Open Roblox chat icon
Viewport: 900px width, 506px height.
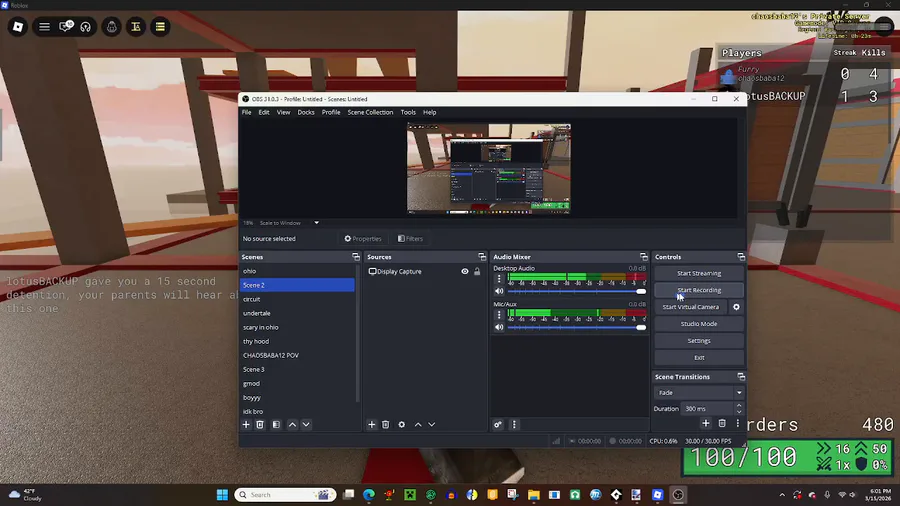coord(66,26)
